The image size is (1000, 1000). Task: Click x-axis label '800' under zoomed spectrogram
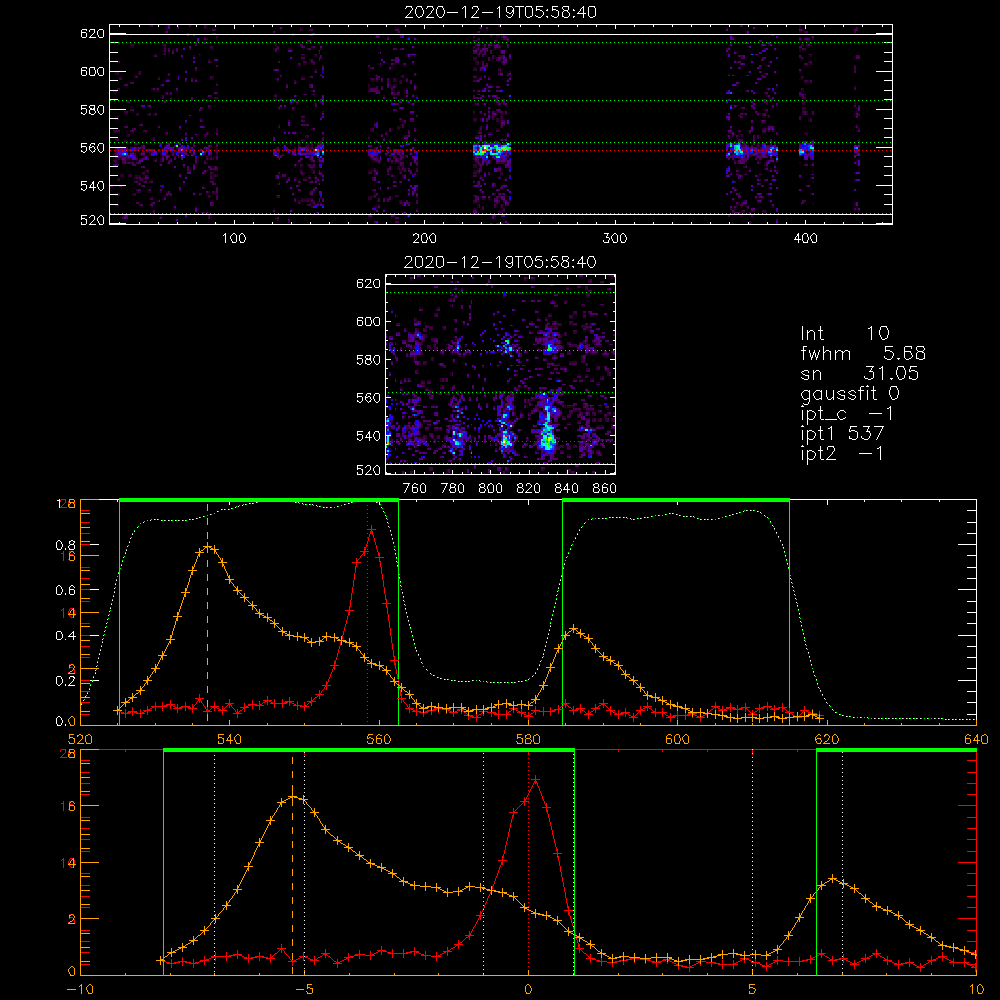tap(490, 488)
